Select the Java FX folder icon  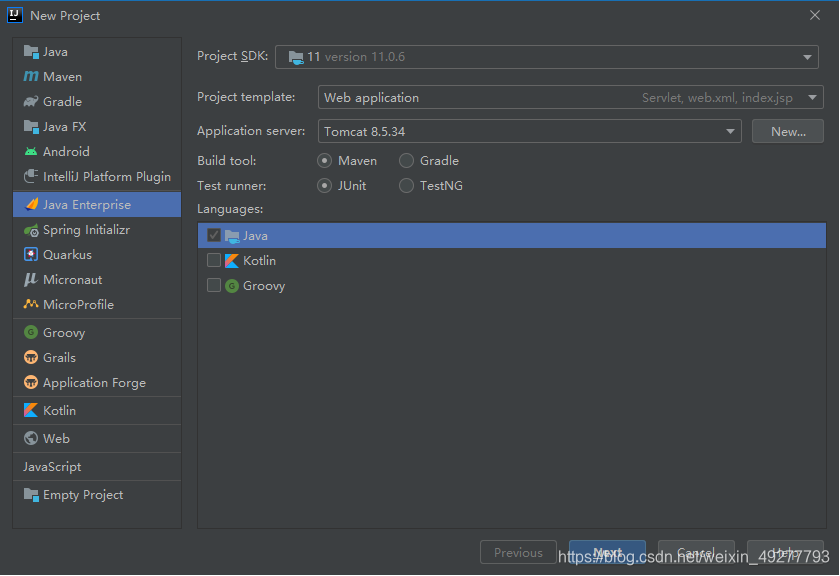coord(31,126)
